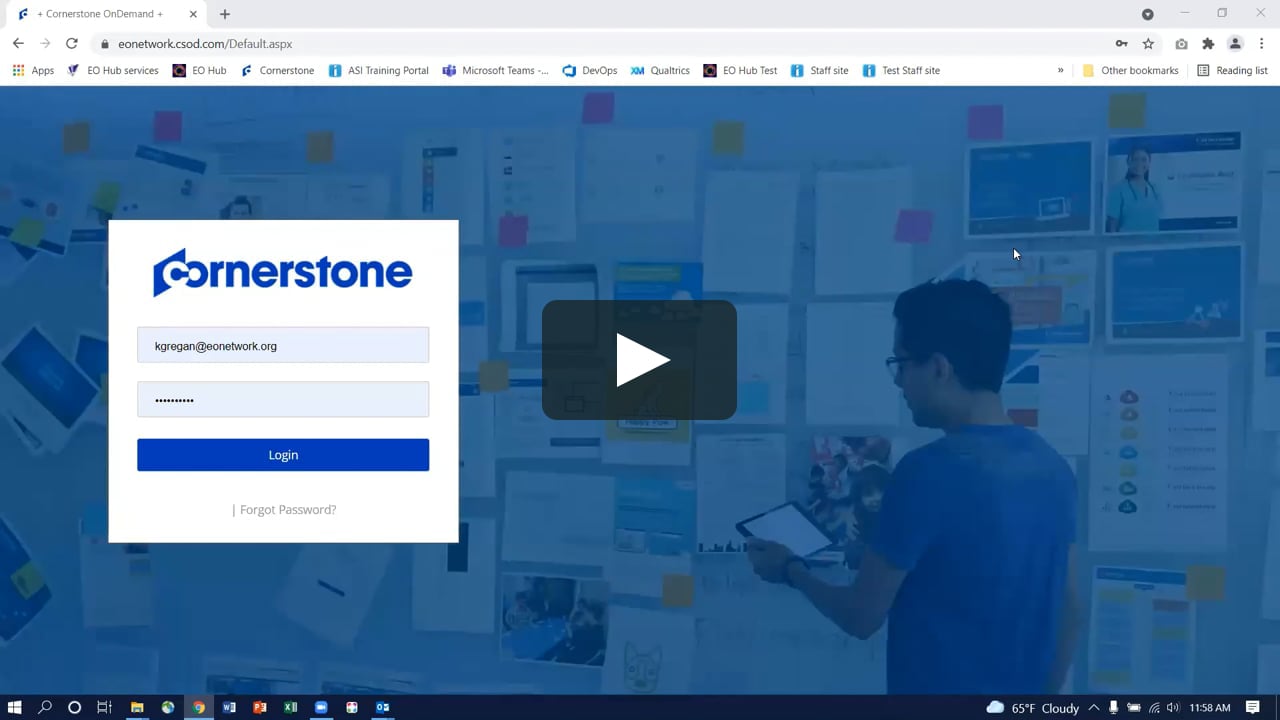Show hidden system tray icons
This screenshot has width=1280, height=720.
[1093, 708]
